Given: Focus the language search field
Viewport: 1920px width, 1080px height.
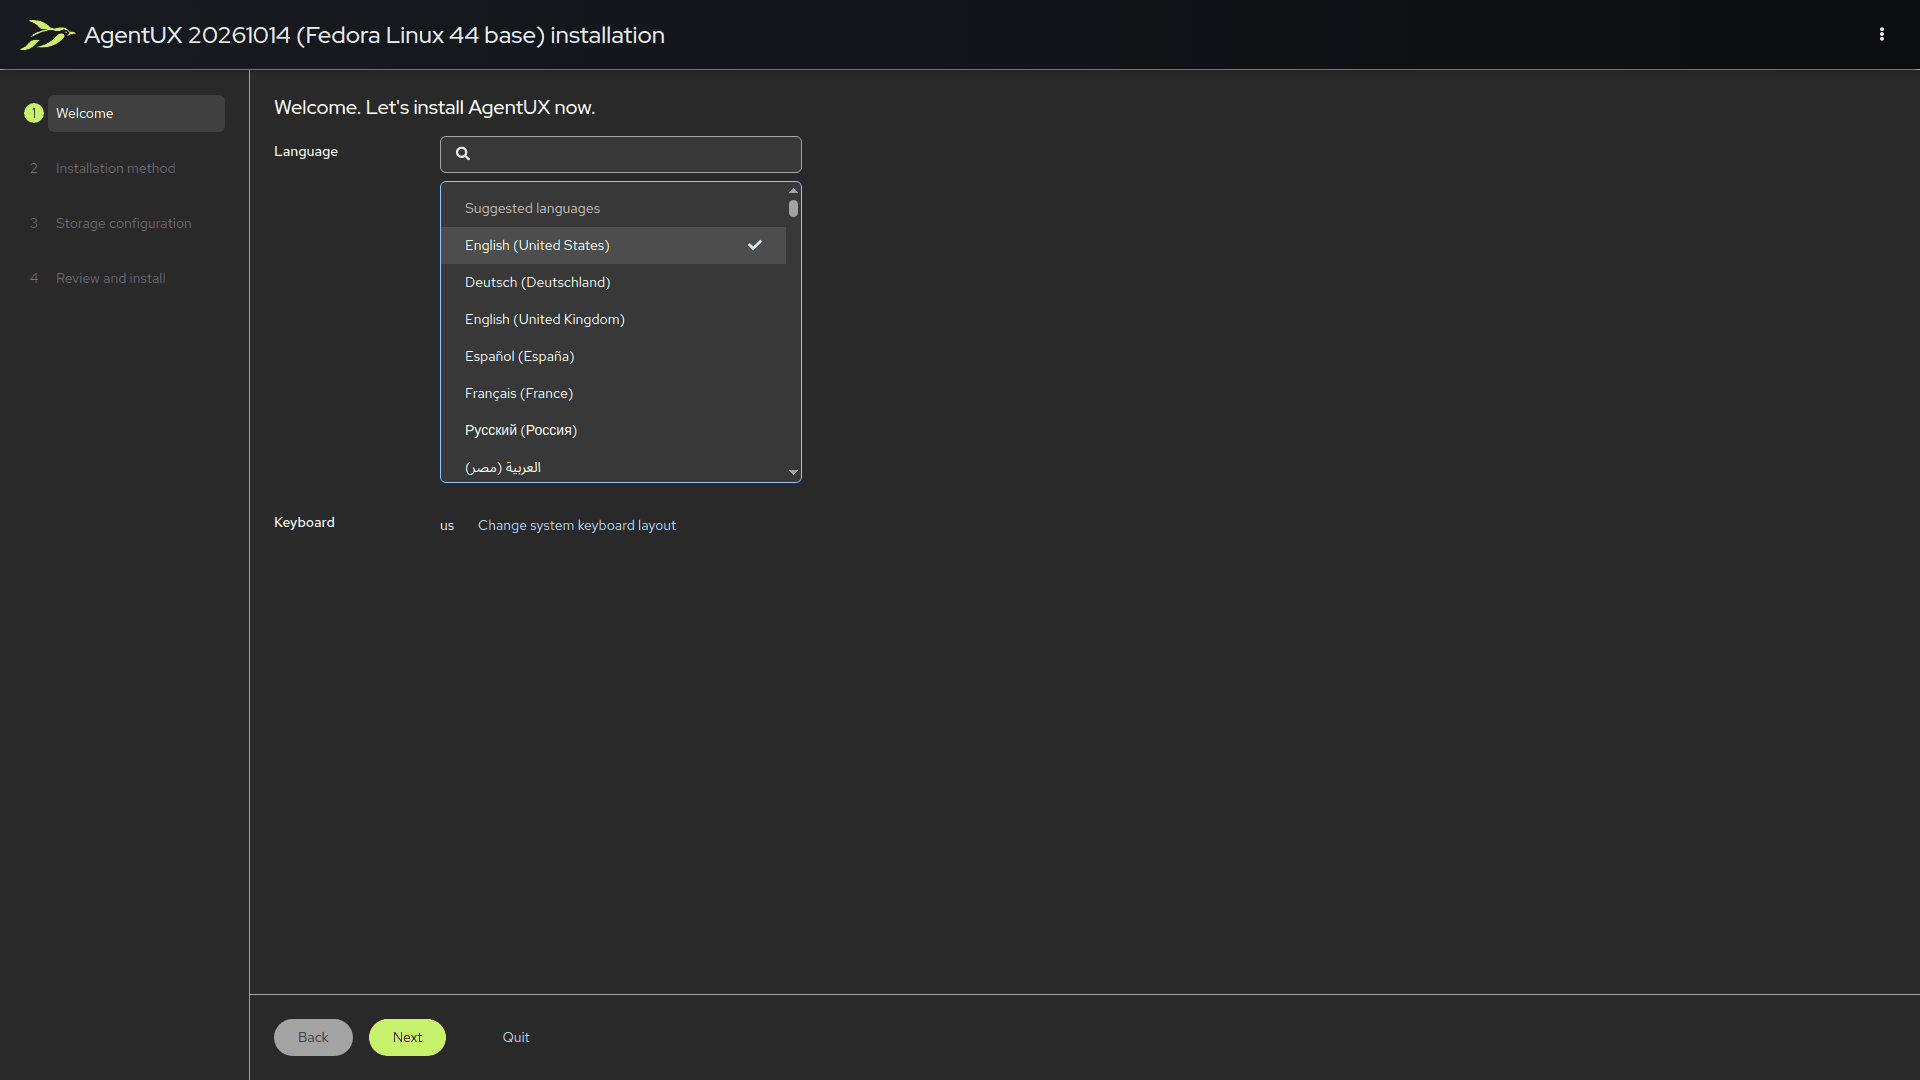Looking at the screenshot, I should tap(620, 154).
